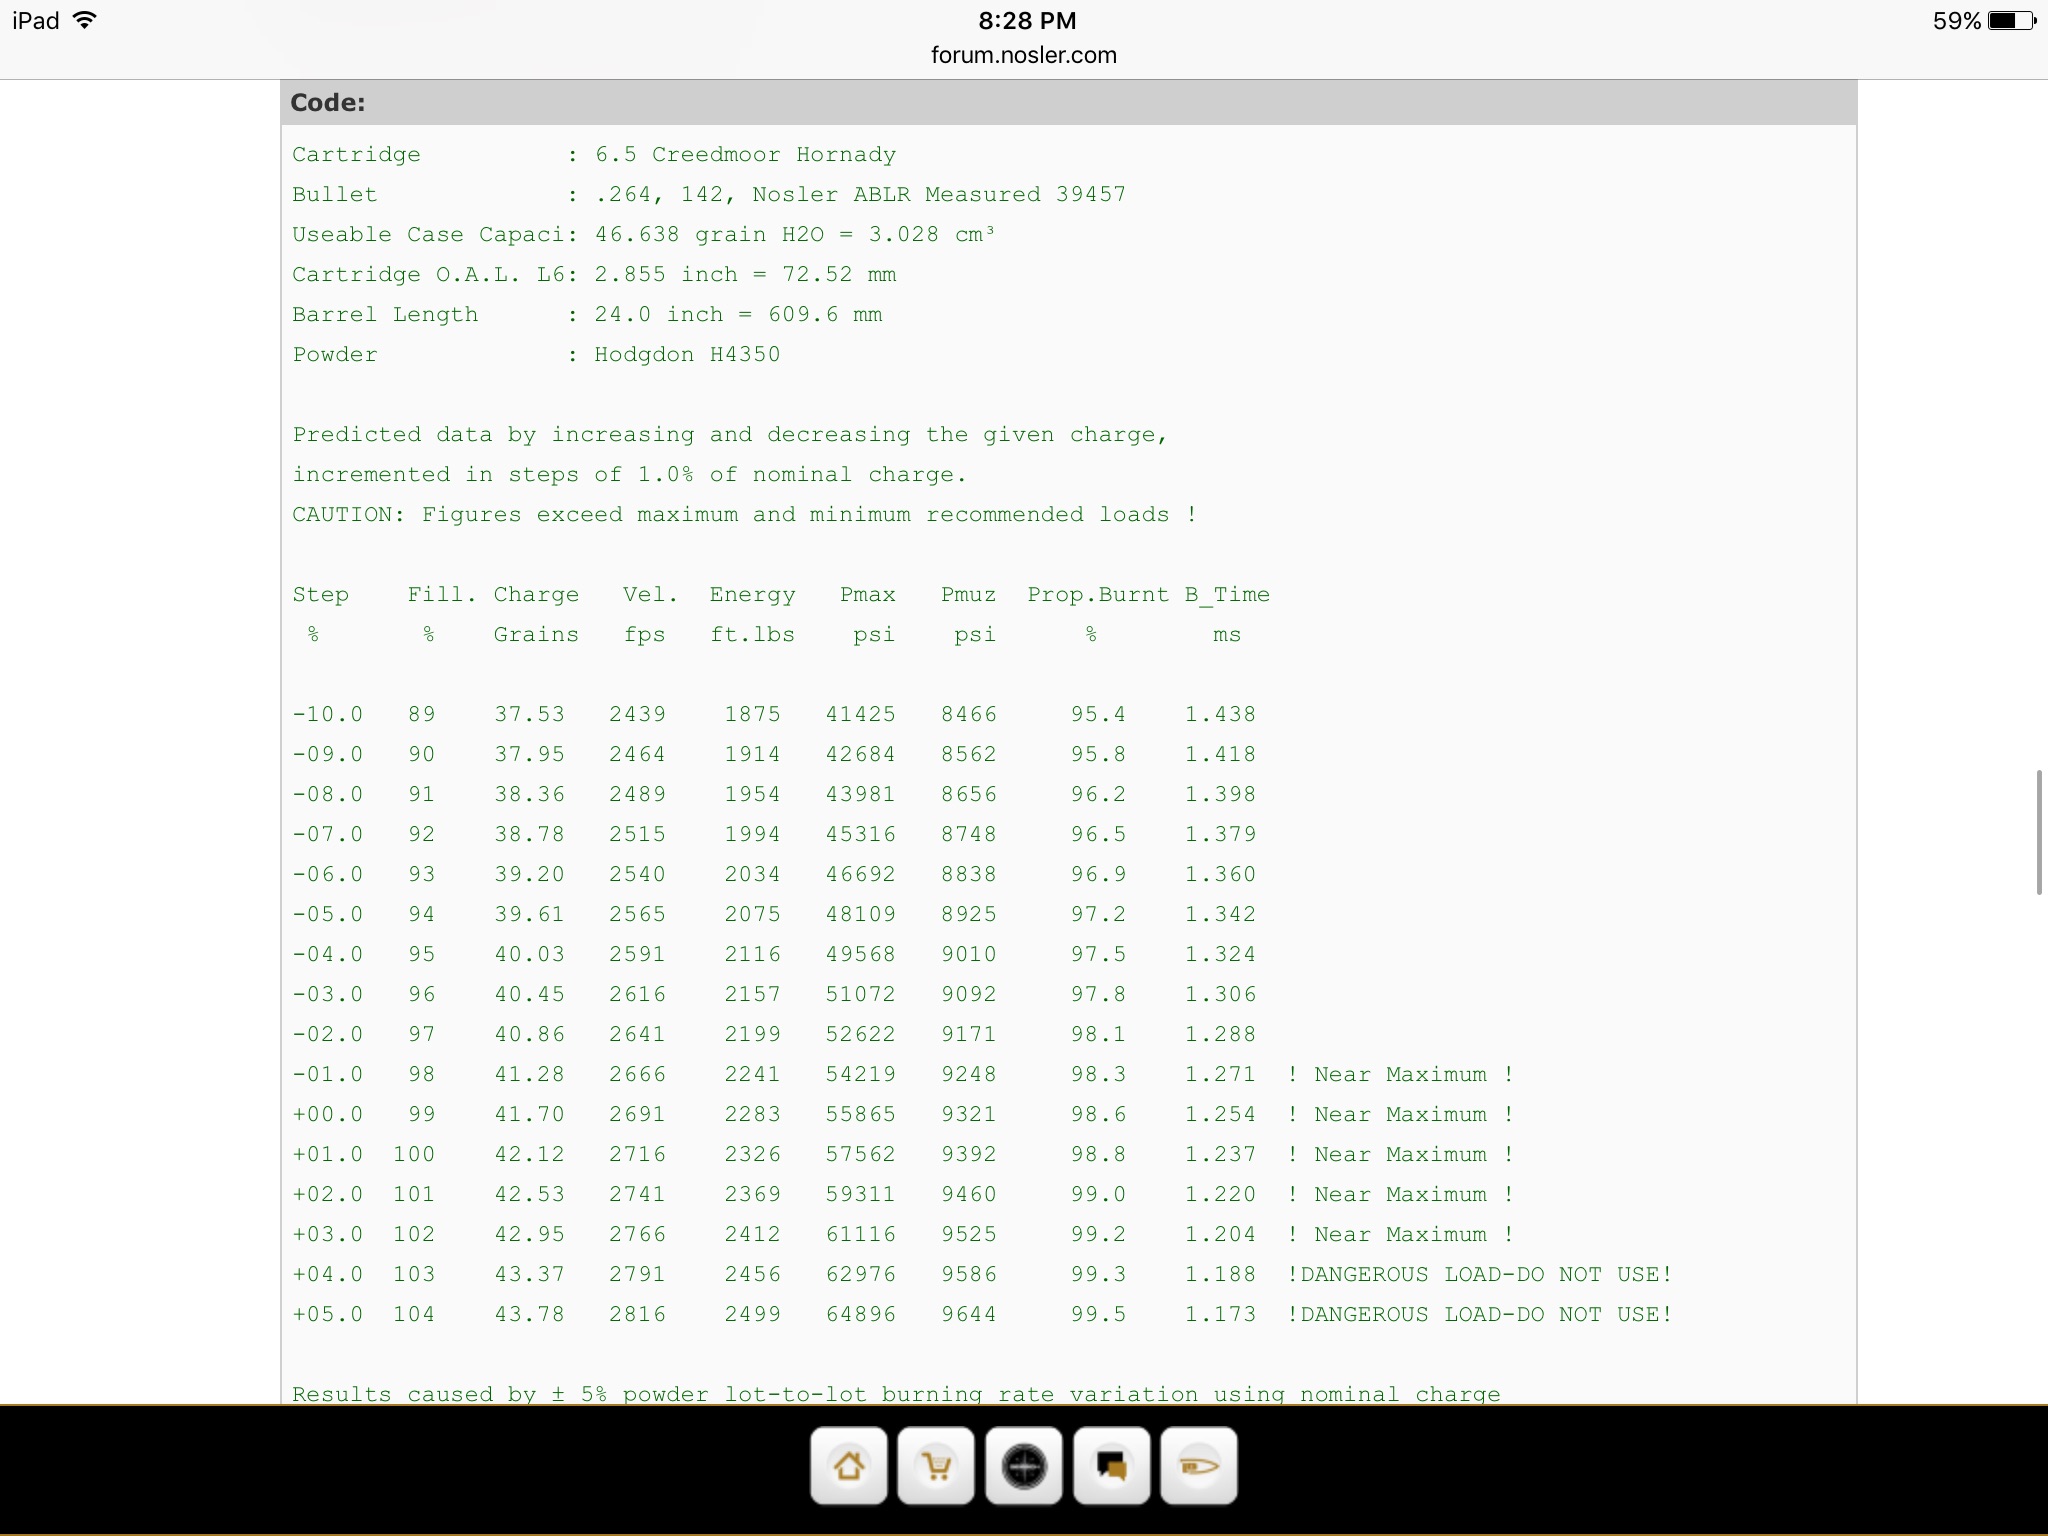
Task: Tap the bullet cartridge icon
Action: (x=1199, y=1466)
